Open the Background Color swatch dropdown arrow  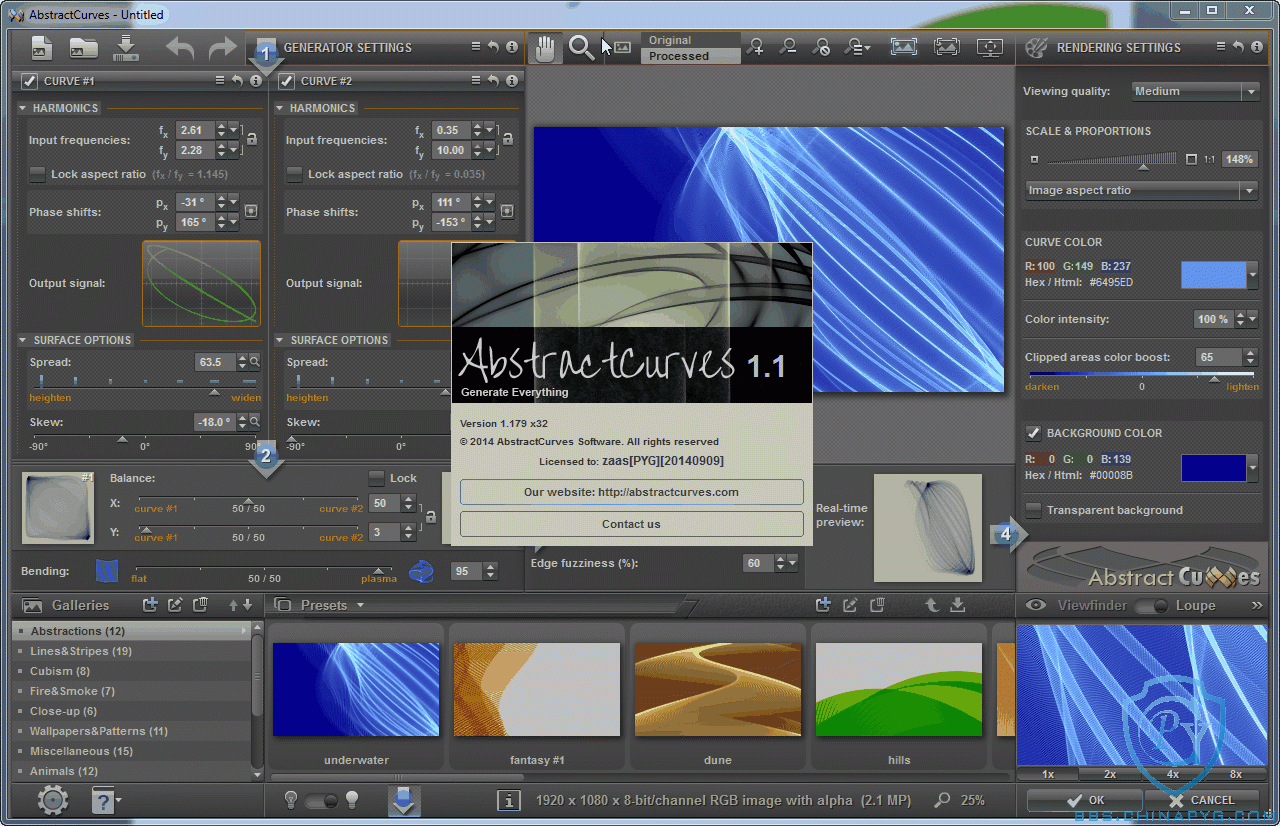(x=1253, y=468)
